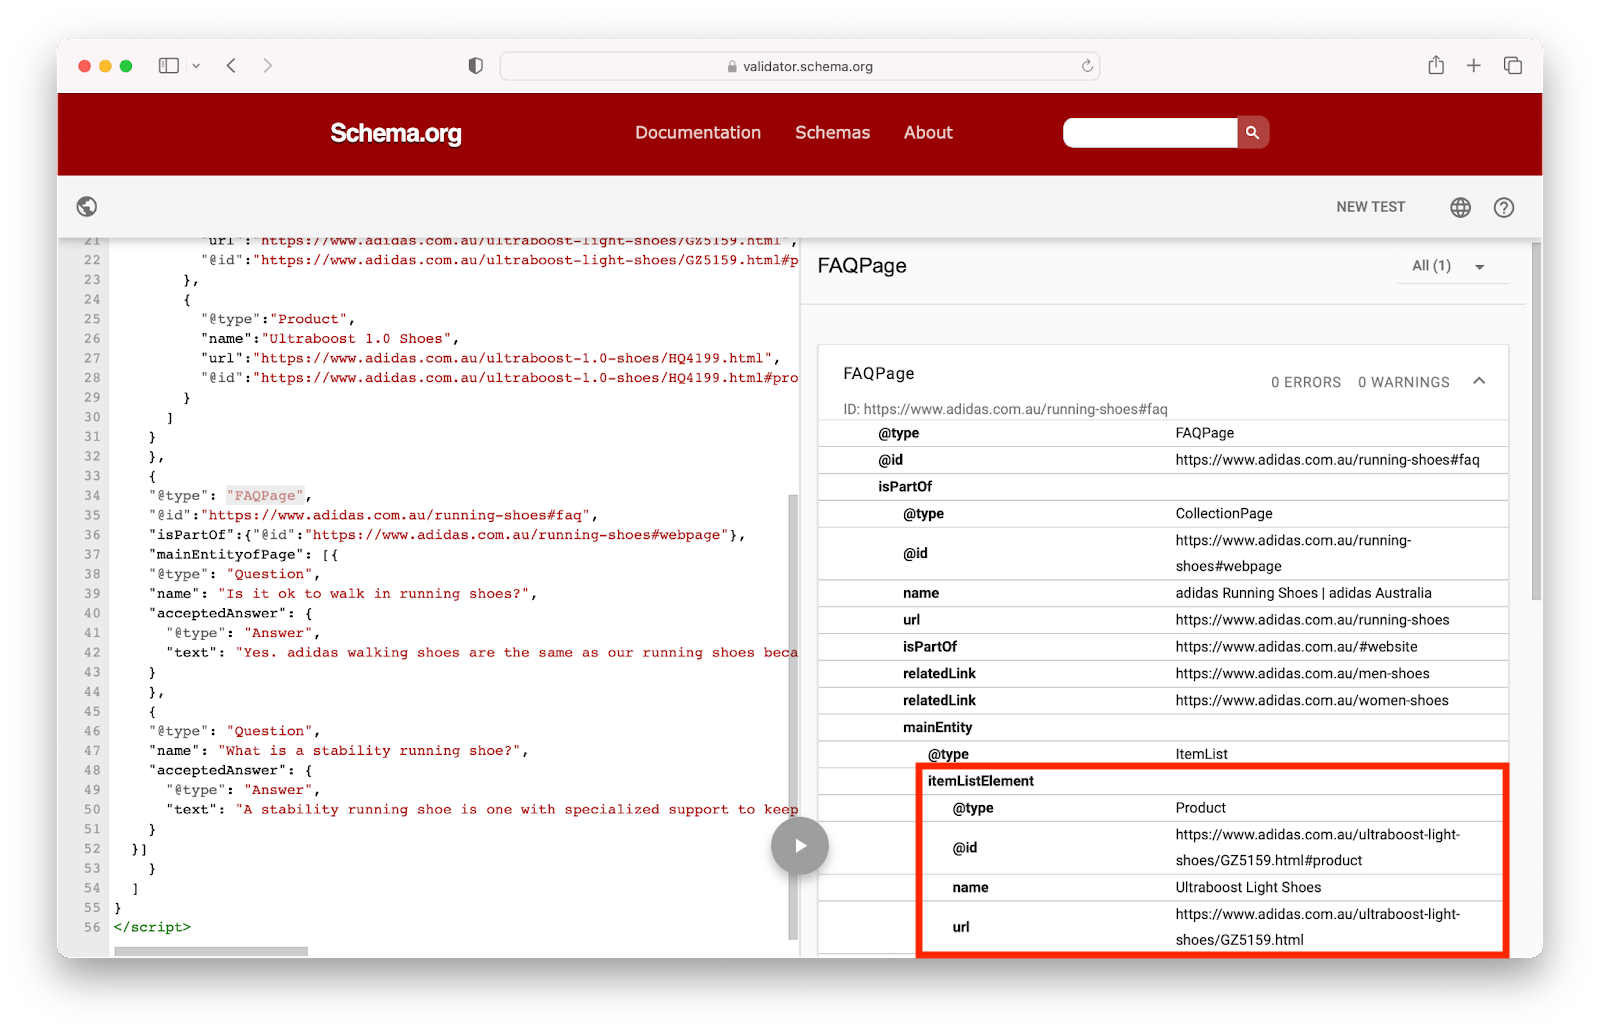The image size is (1600, 1034).
Task: Show the Safari tab overview icon
Action: coord(1513,66)
